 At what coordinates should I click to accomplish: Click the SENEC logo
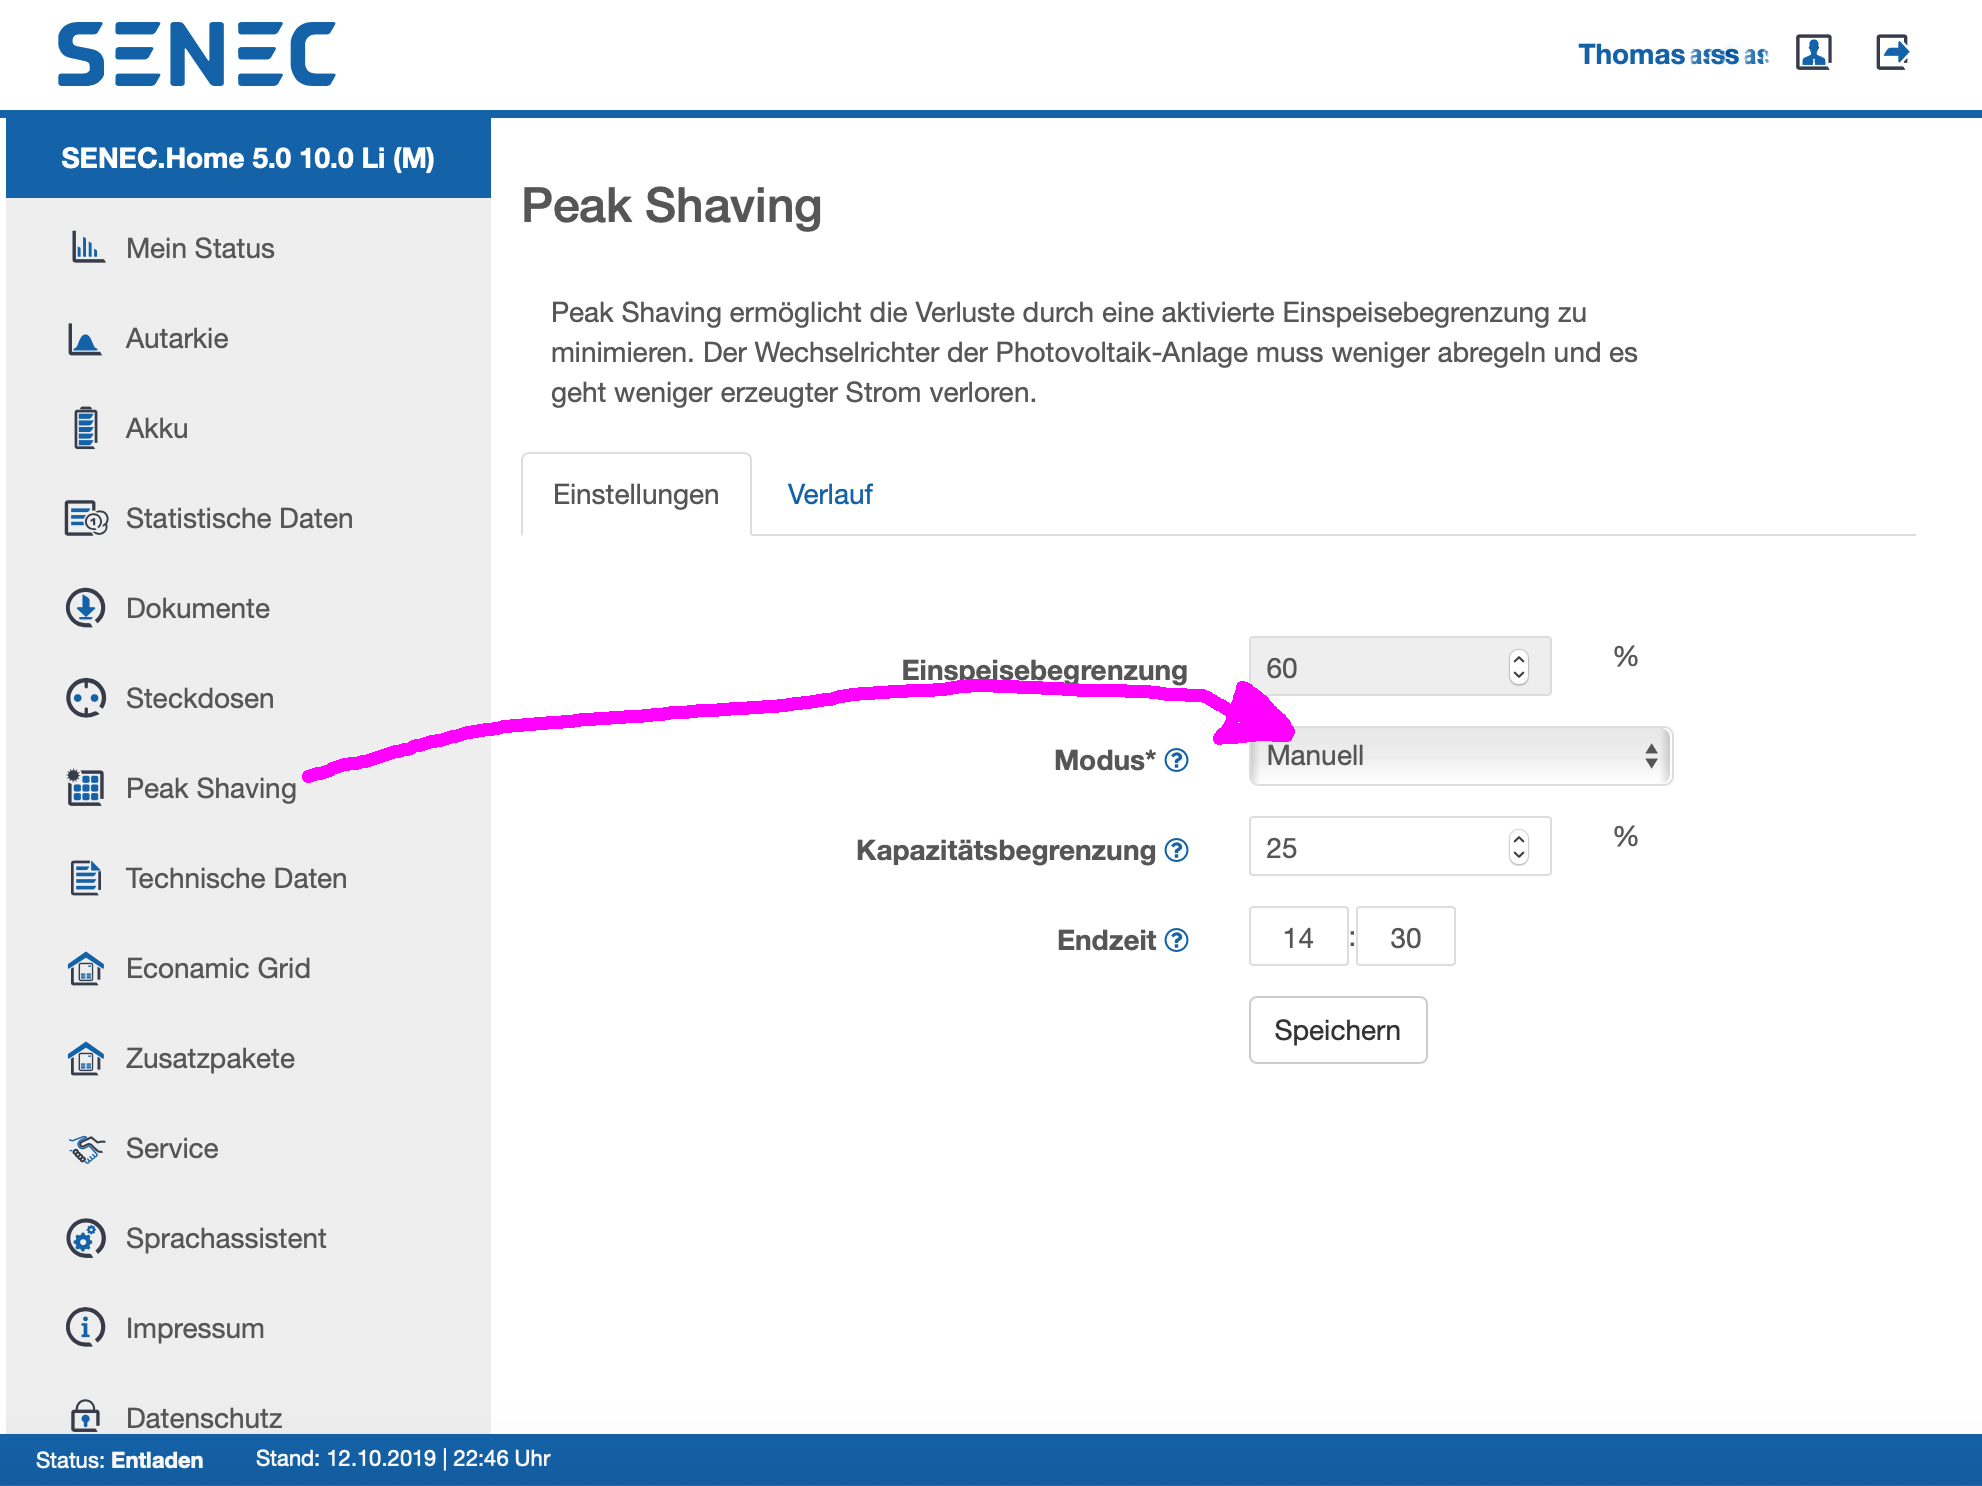tap(197, 54)
